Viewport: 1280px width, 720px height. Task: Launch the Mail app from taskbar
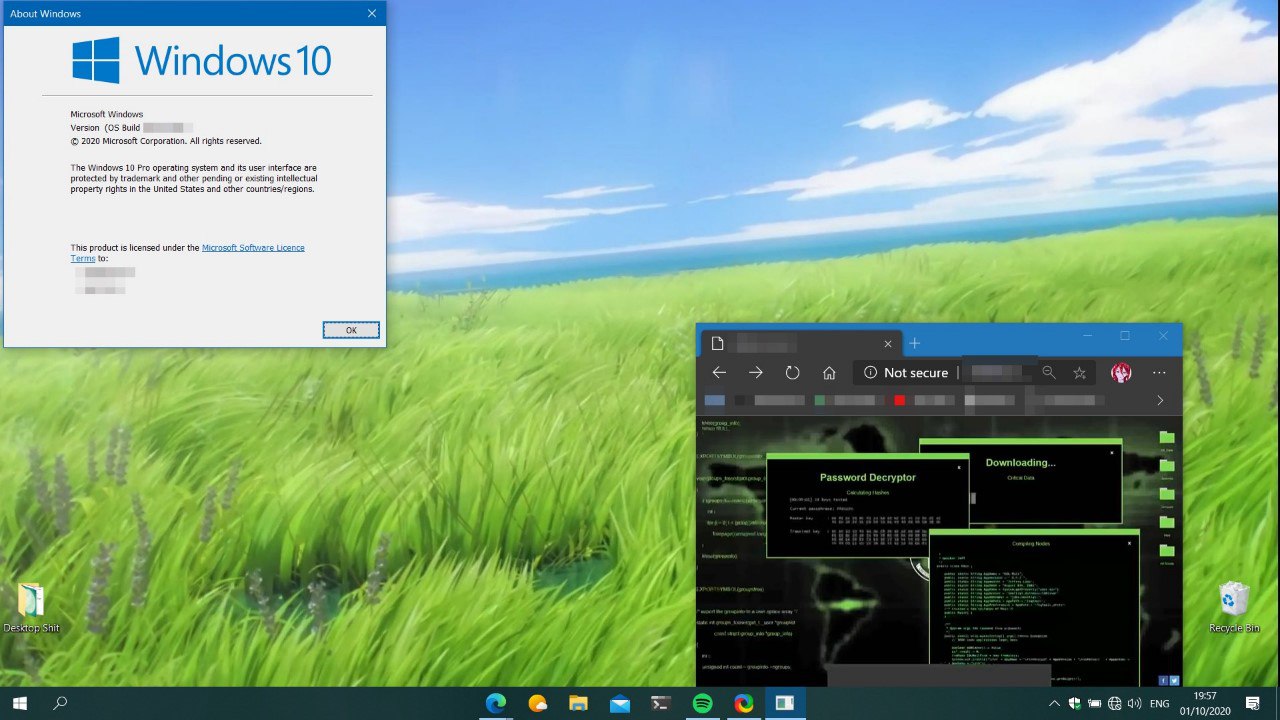click(x=619, y=704)
